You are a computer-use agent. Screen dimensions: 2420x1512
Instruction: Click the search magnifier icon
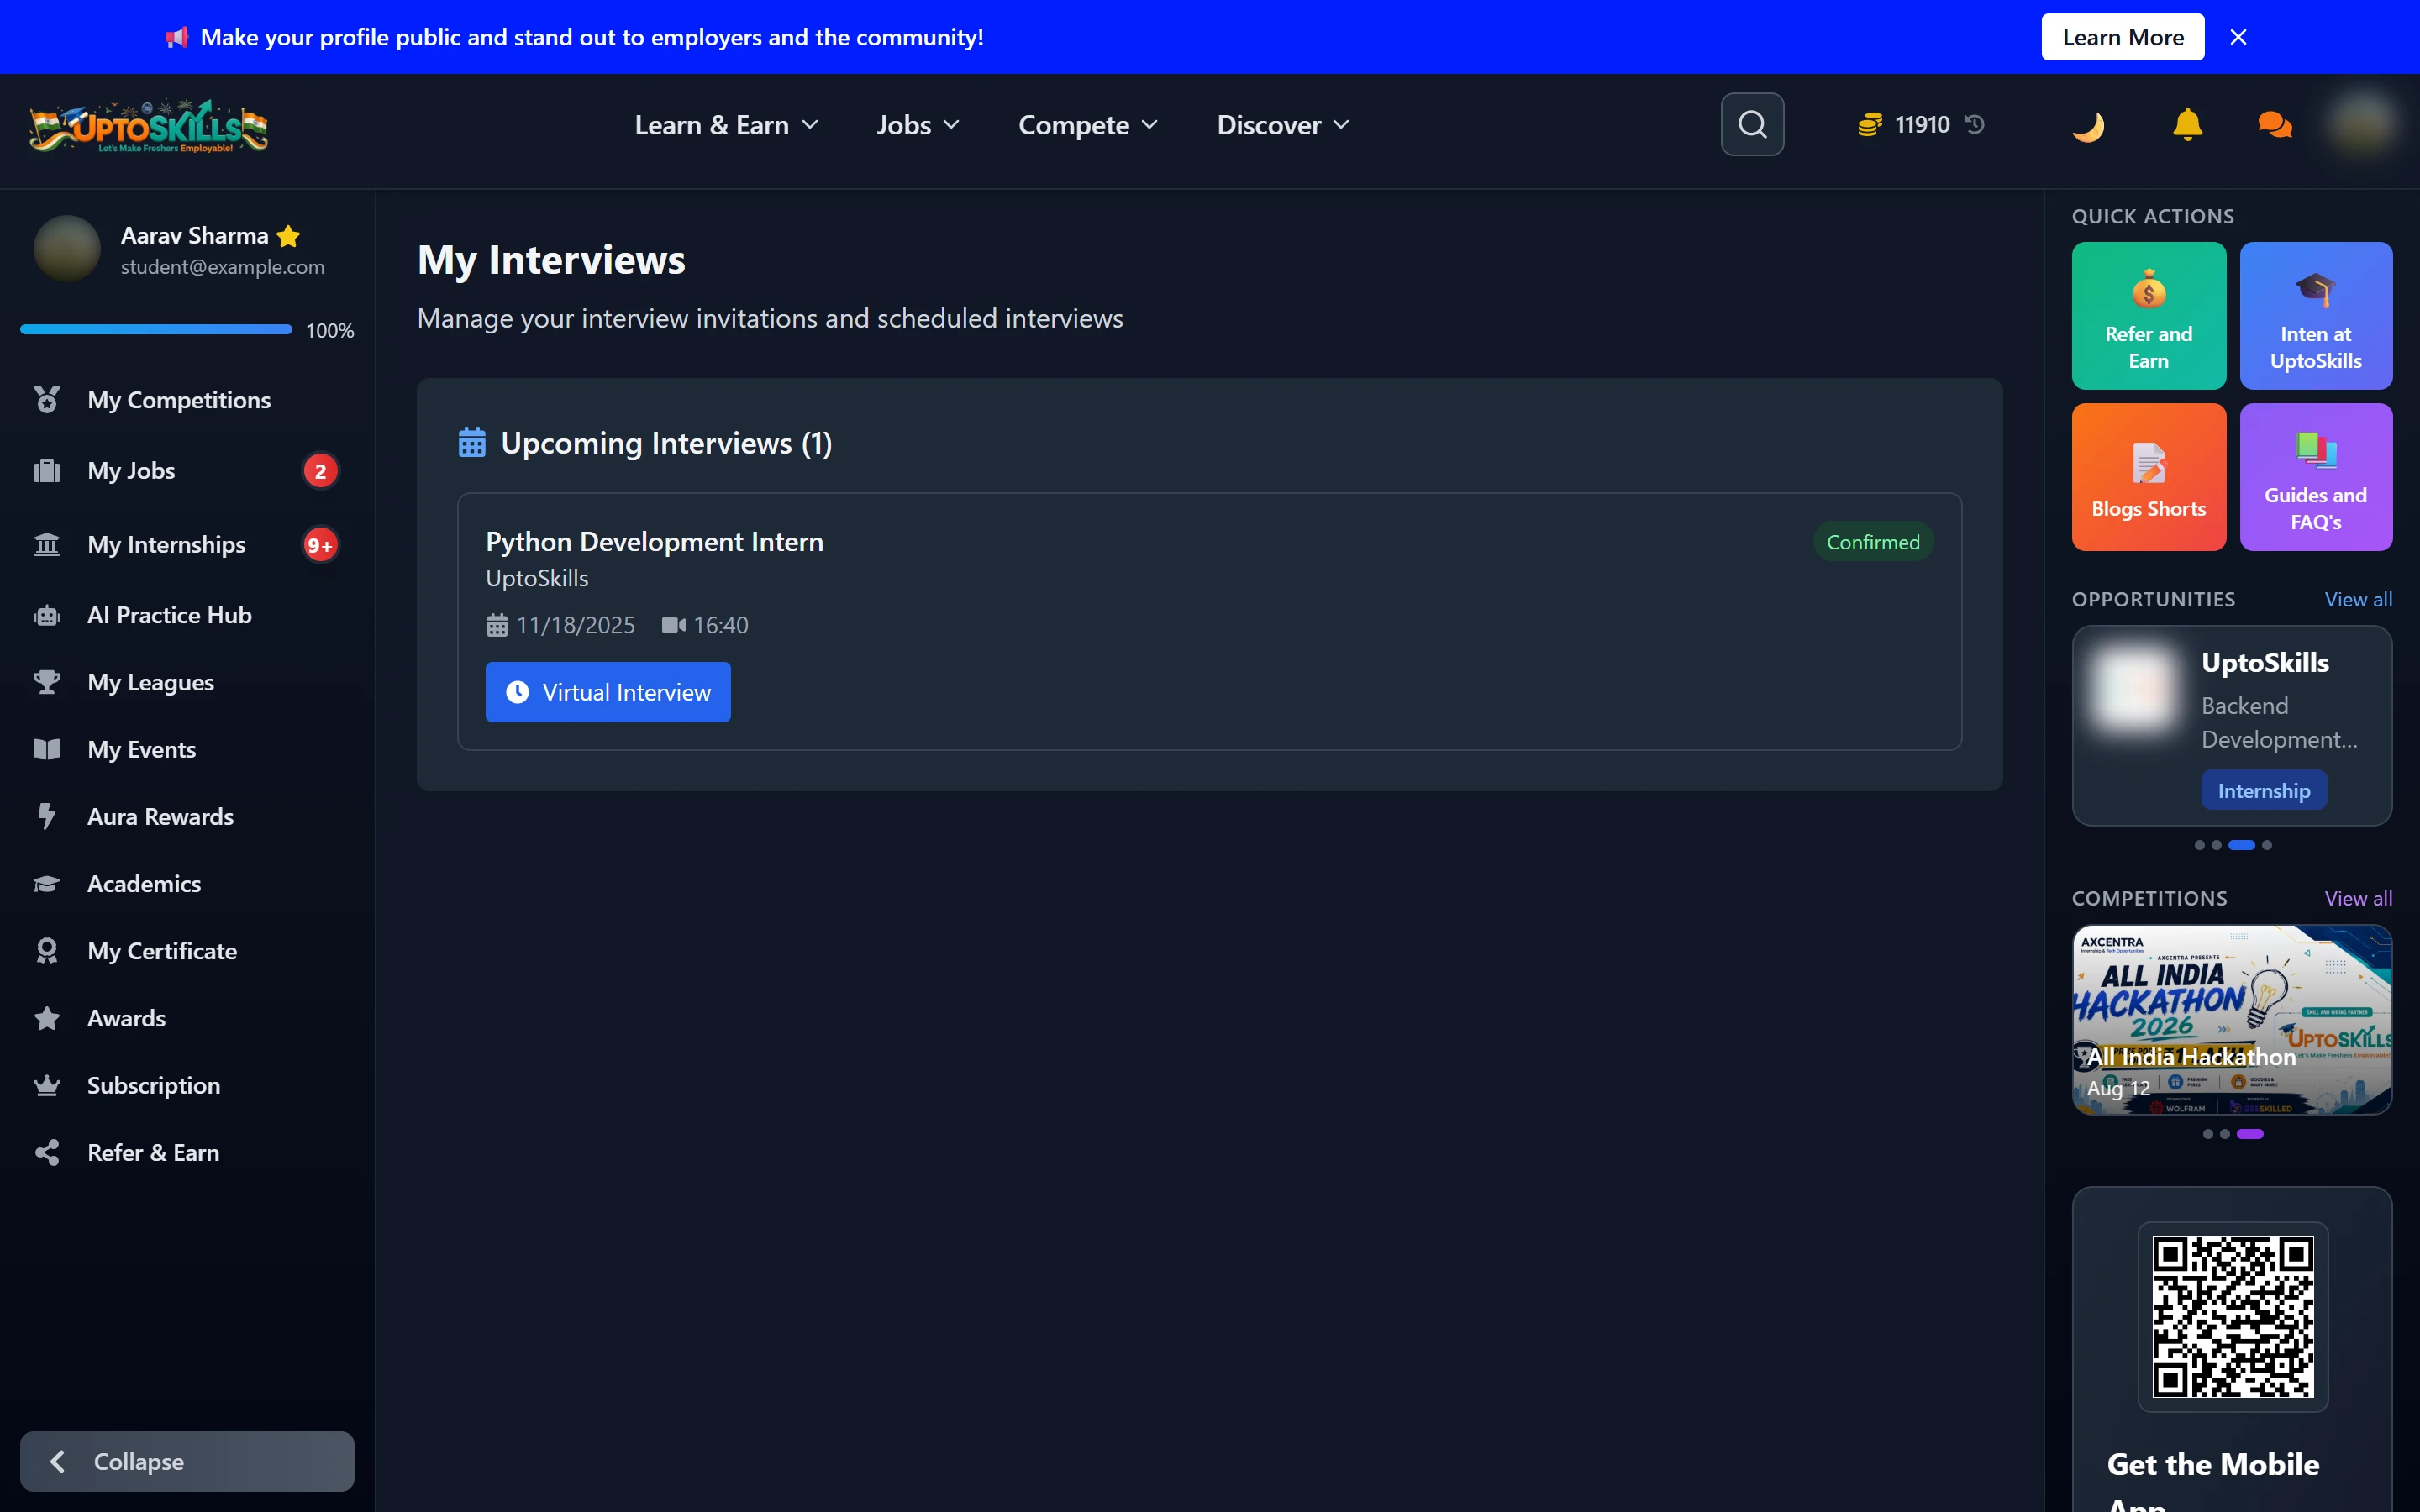click(x=1752, y=125)
